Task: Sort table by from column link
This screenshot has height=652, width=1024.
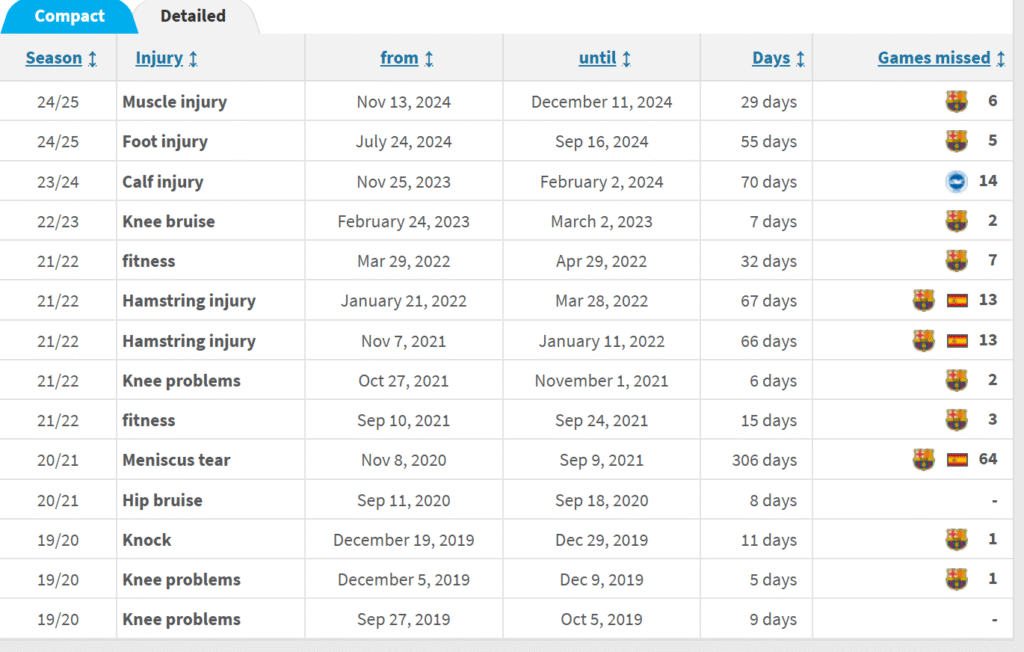Action: coord(399,58)
